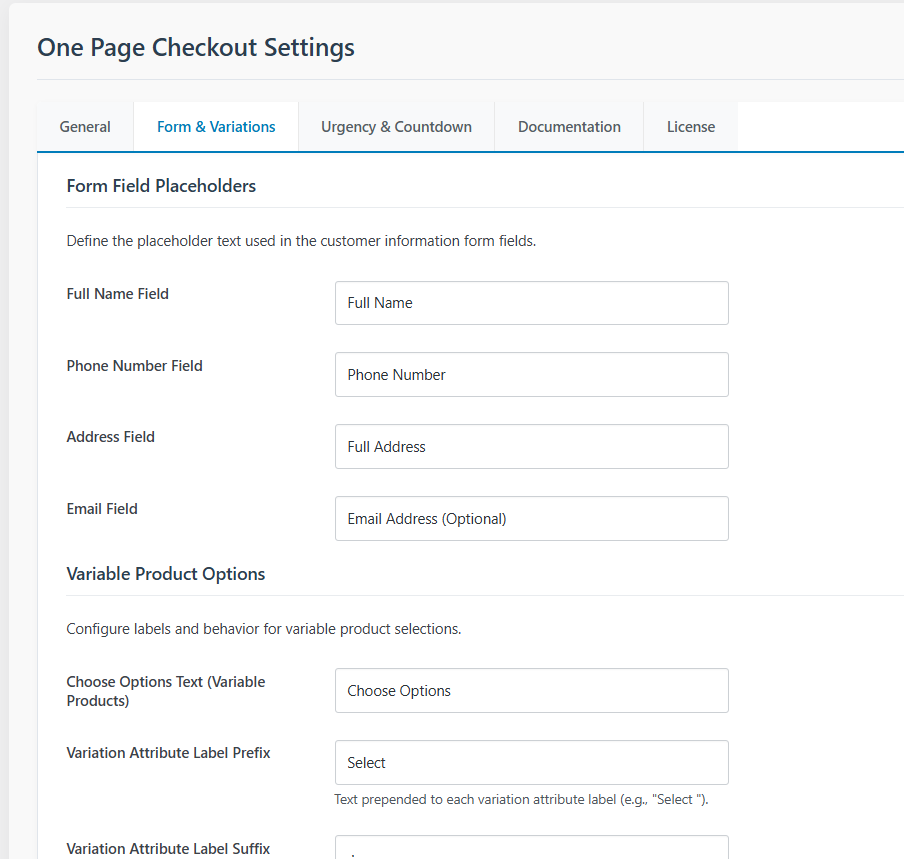Click the Address Field label
This screenshot has height=859, width=904.
(x=110, y=436)
